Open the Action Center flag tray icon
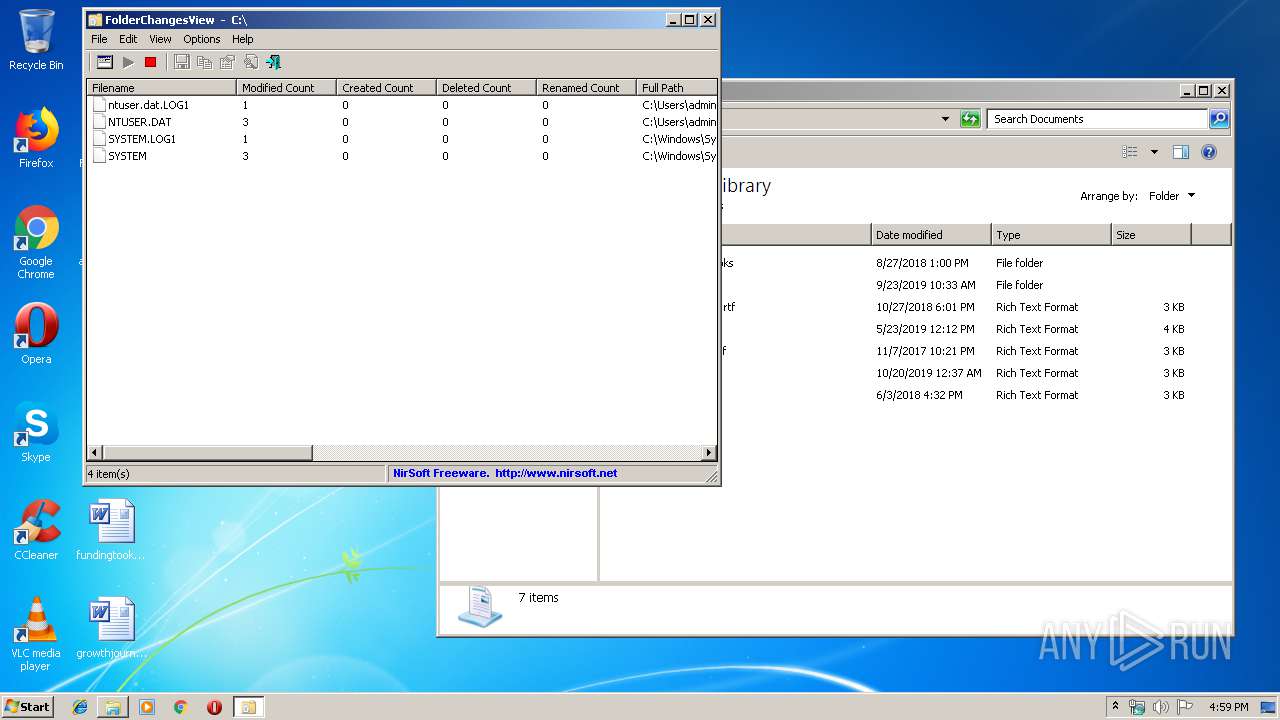This screenshot has height=720, width=1280. (1185, 707)
